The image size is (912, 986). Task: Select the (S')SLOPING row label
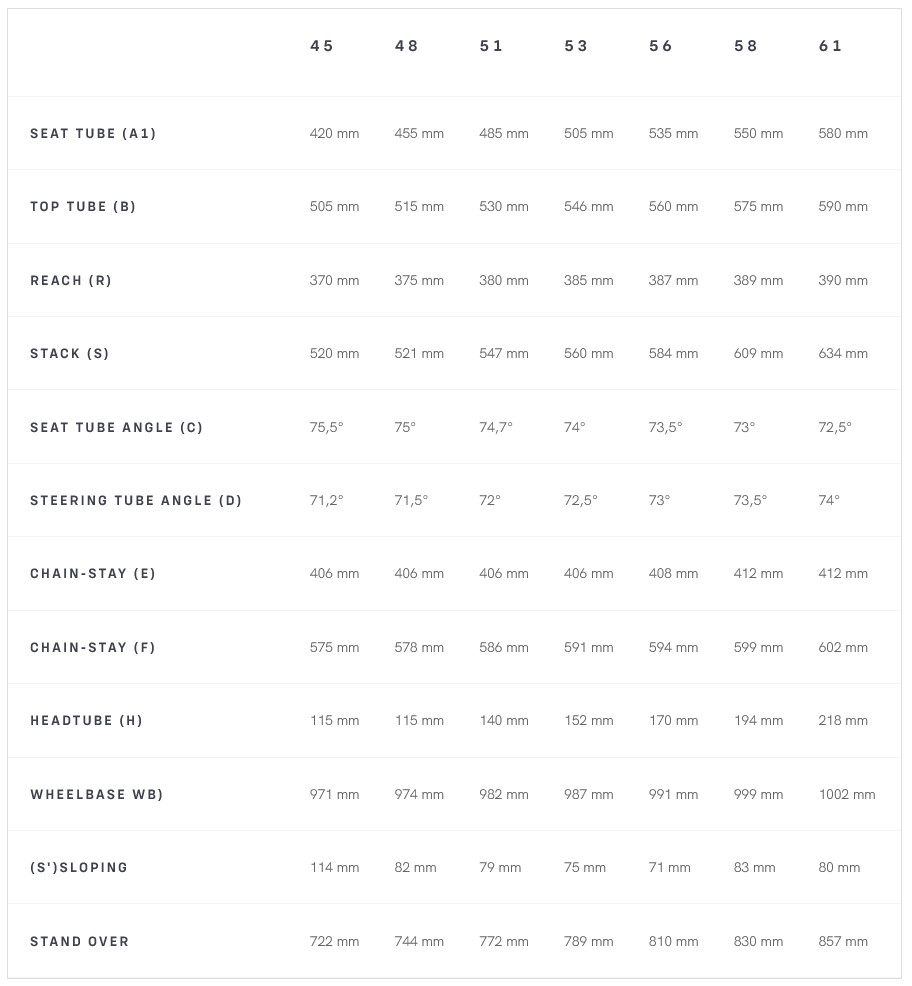[x=79, y=868]
